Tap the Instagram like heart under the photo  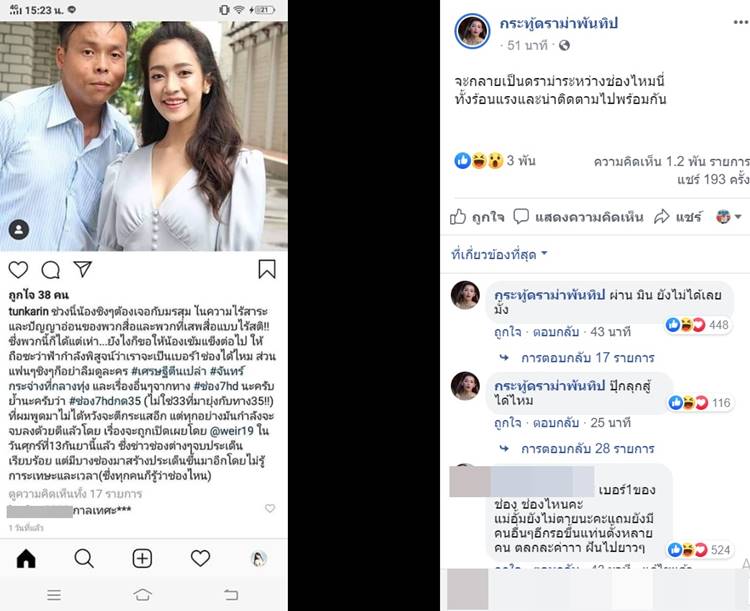(x=19, y=269)
